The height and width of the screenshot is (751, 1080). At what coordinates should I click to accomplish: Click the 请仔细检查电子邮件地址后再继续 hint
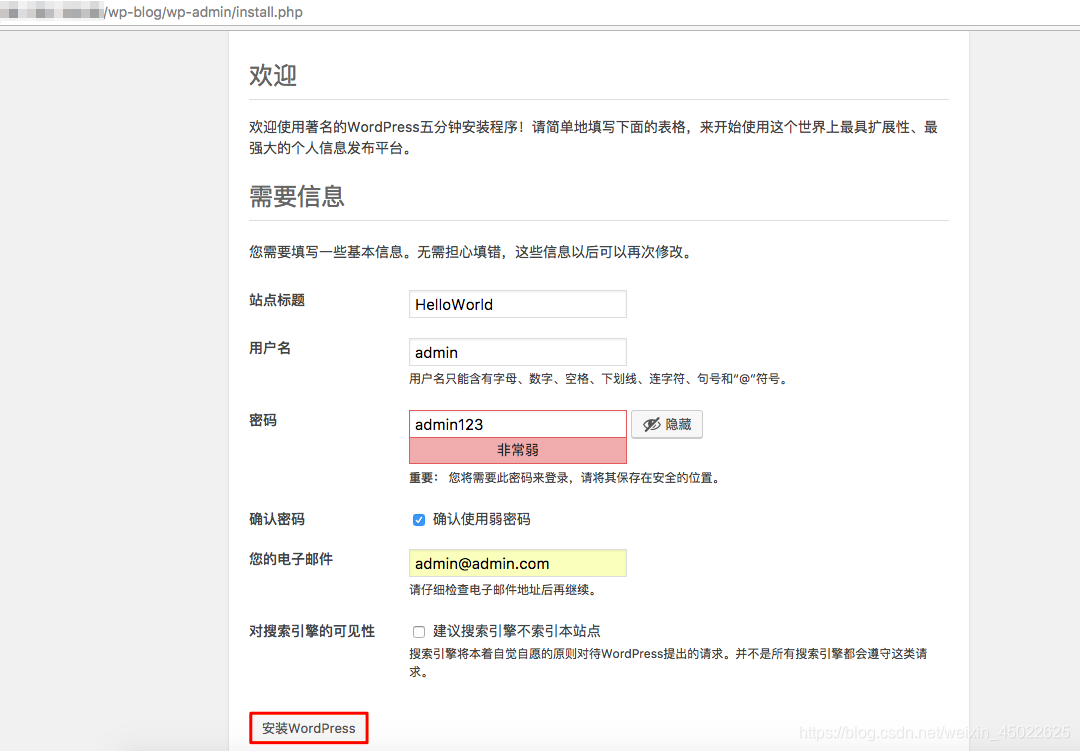point(503,590)
